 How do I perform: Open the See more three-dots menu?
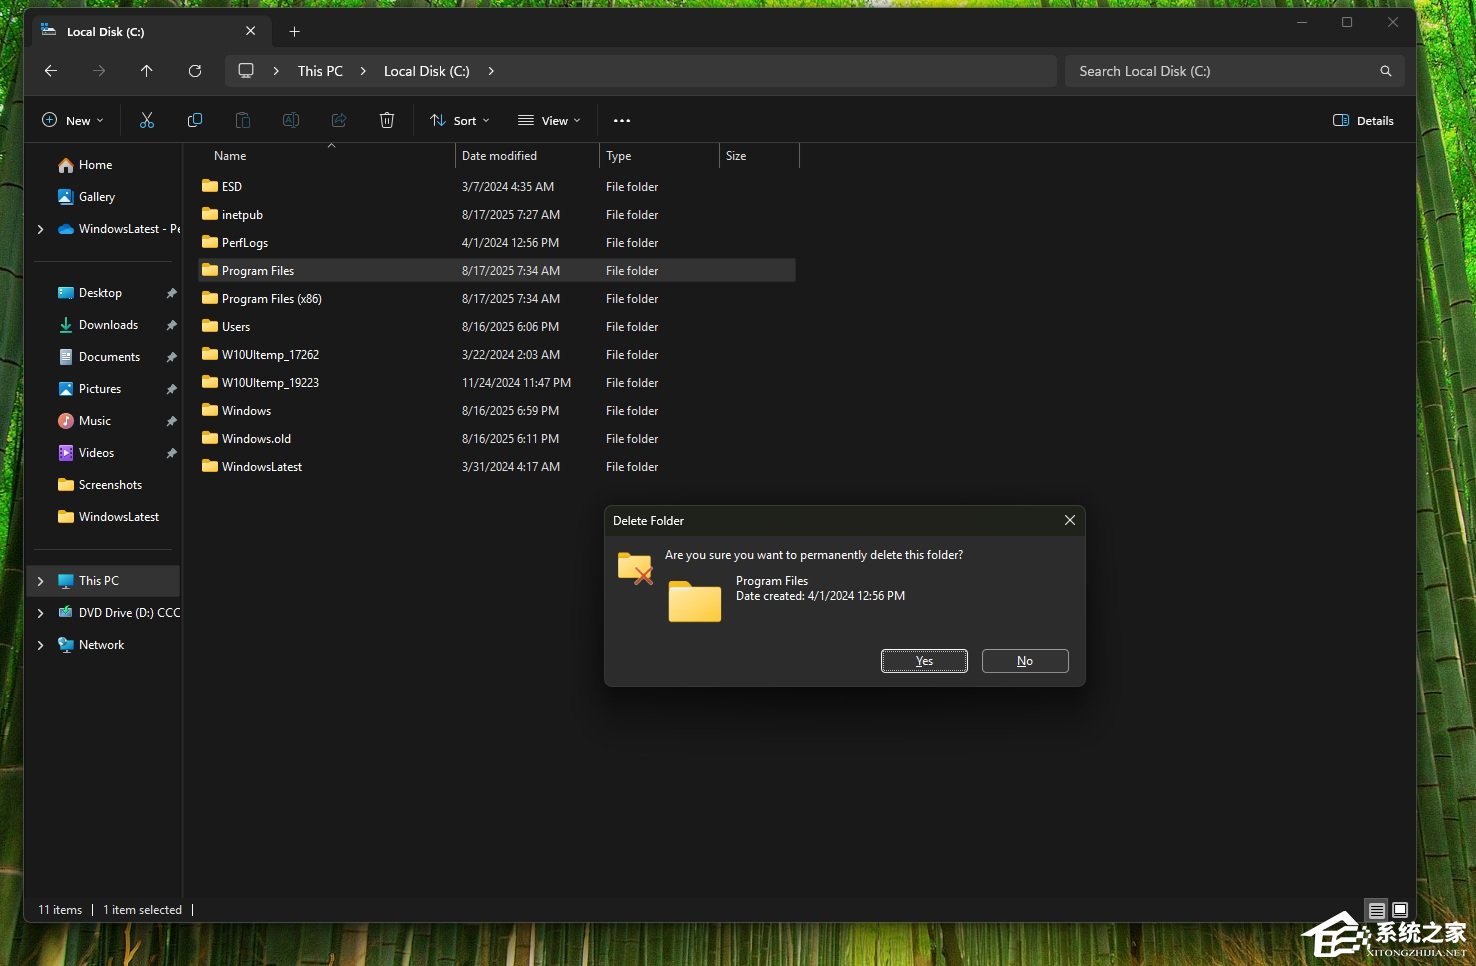click(622, 121)
